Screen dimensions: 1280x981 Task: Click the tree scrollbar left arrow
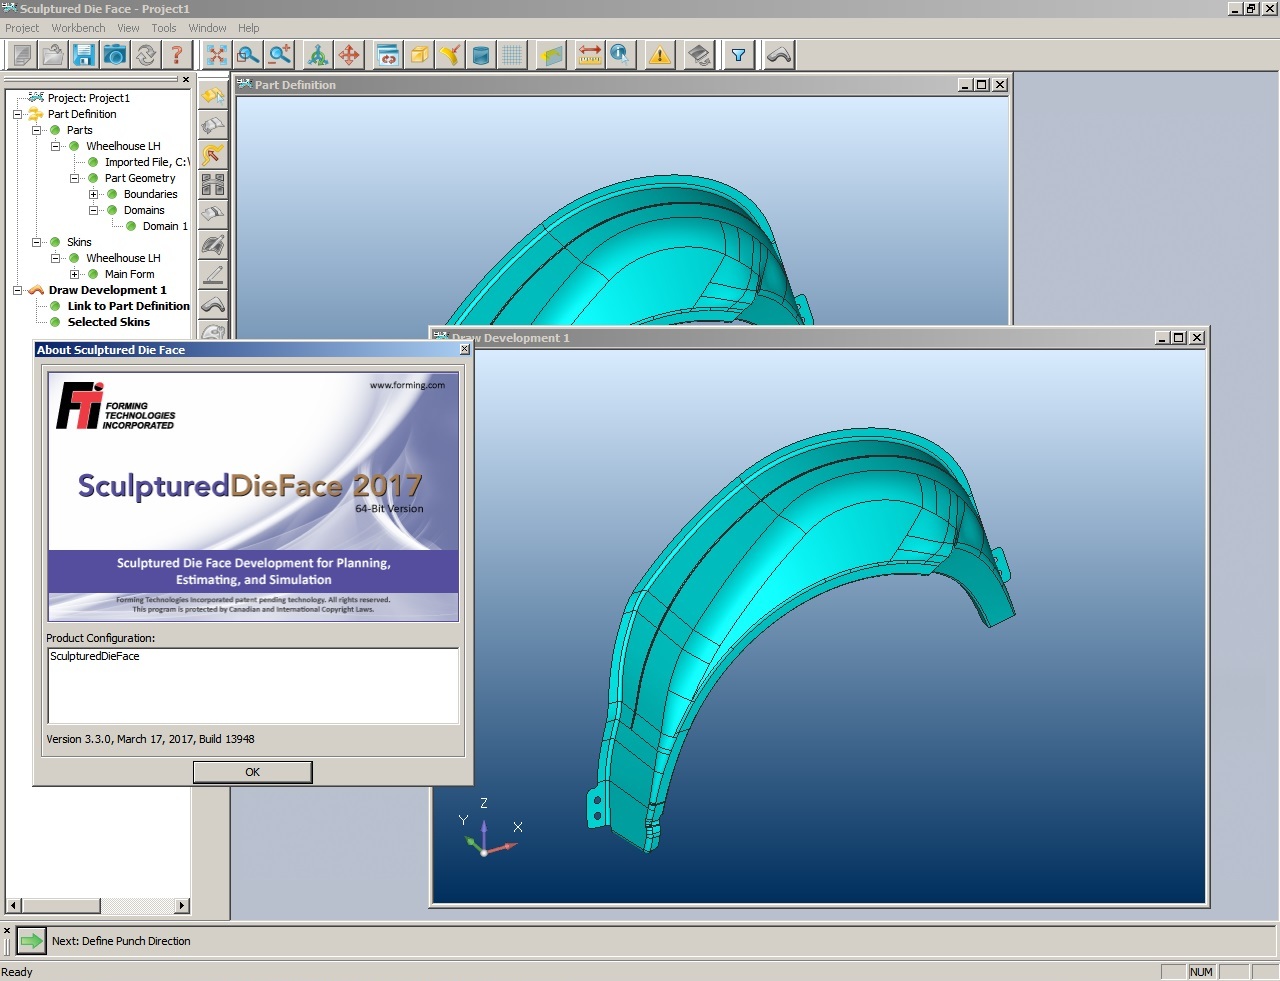13,906
